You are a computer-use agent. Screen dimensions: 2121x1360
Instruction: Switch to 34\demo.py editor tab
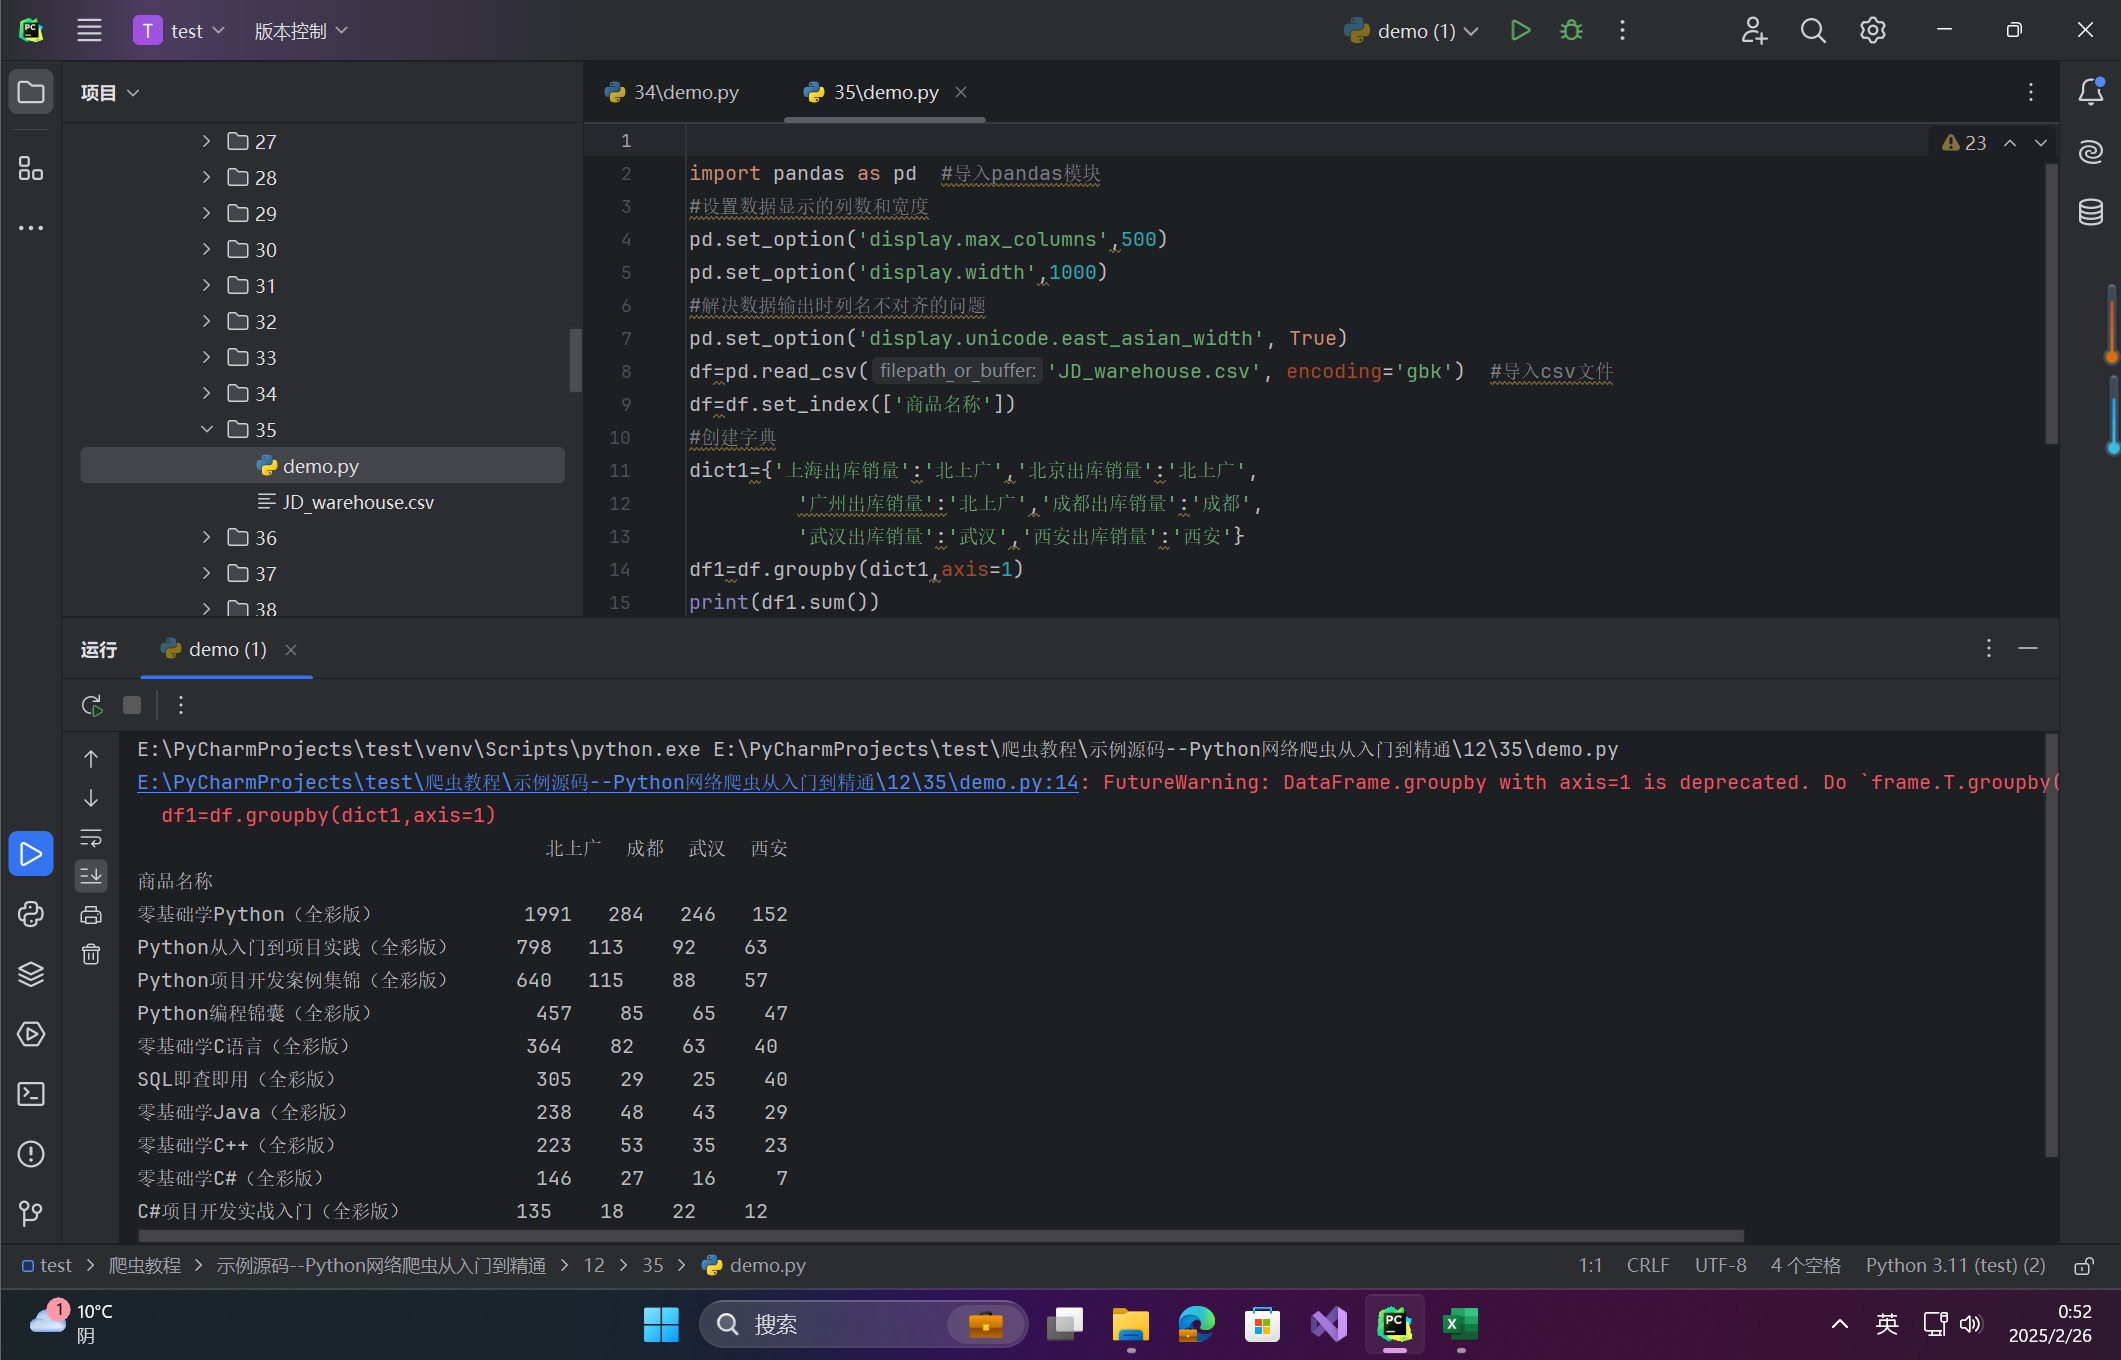(x=672, y=92)
